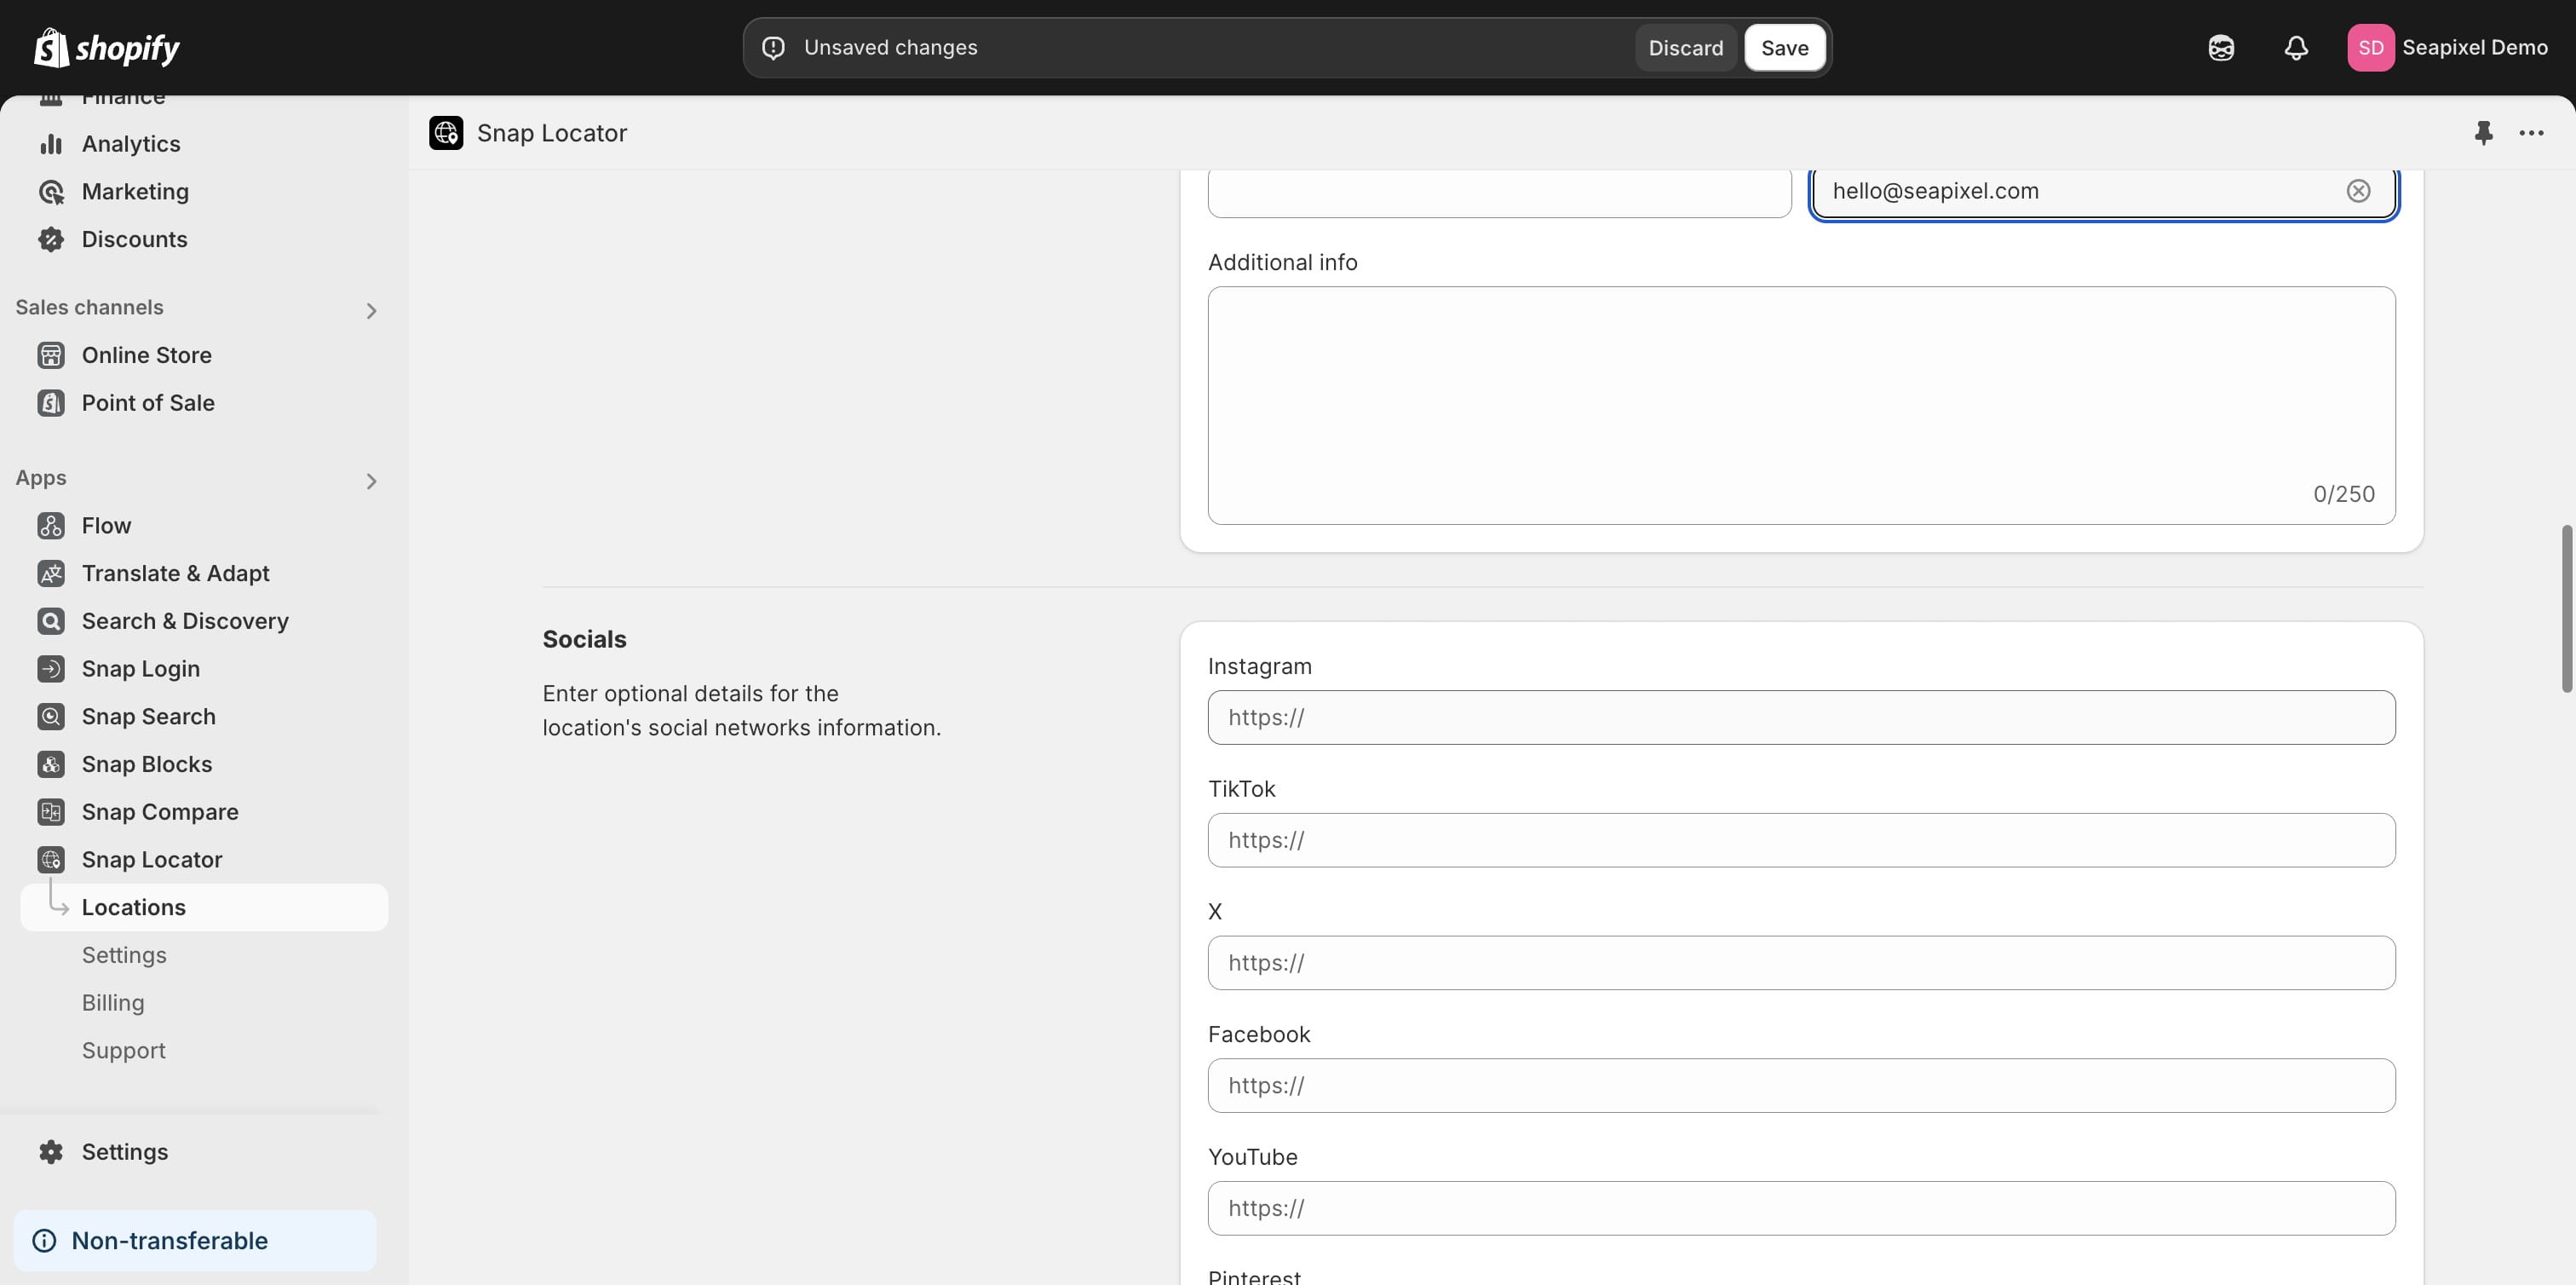Open the three-dot overflow menu

(2532, 132)
